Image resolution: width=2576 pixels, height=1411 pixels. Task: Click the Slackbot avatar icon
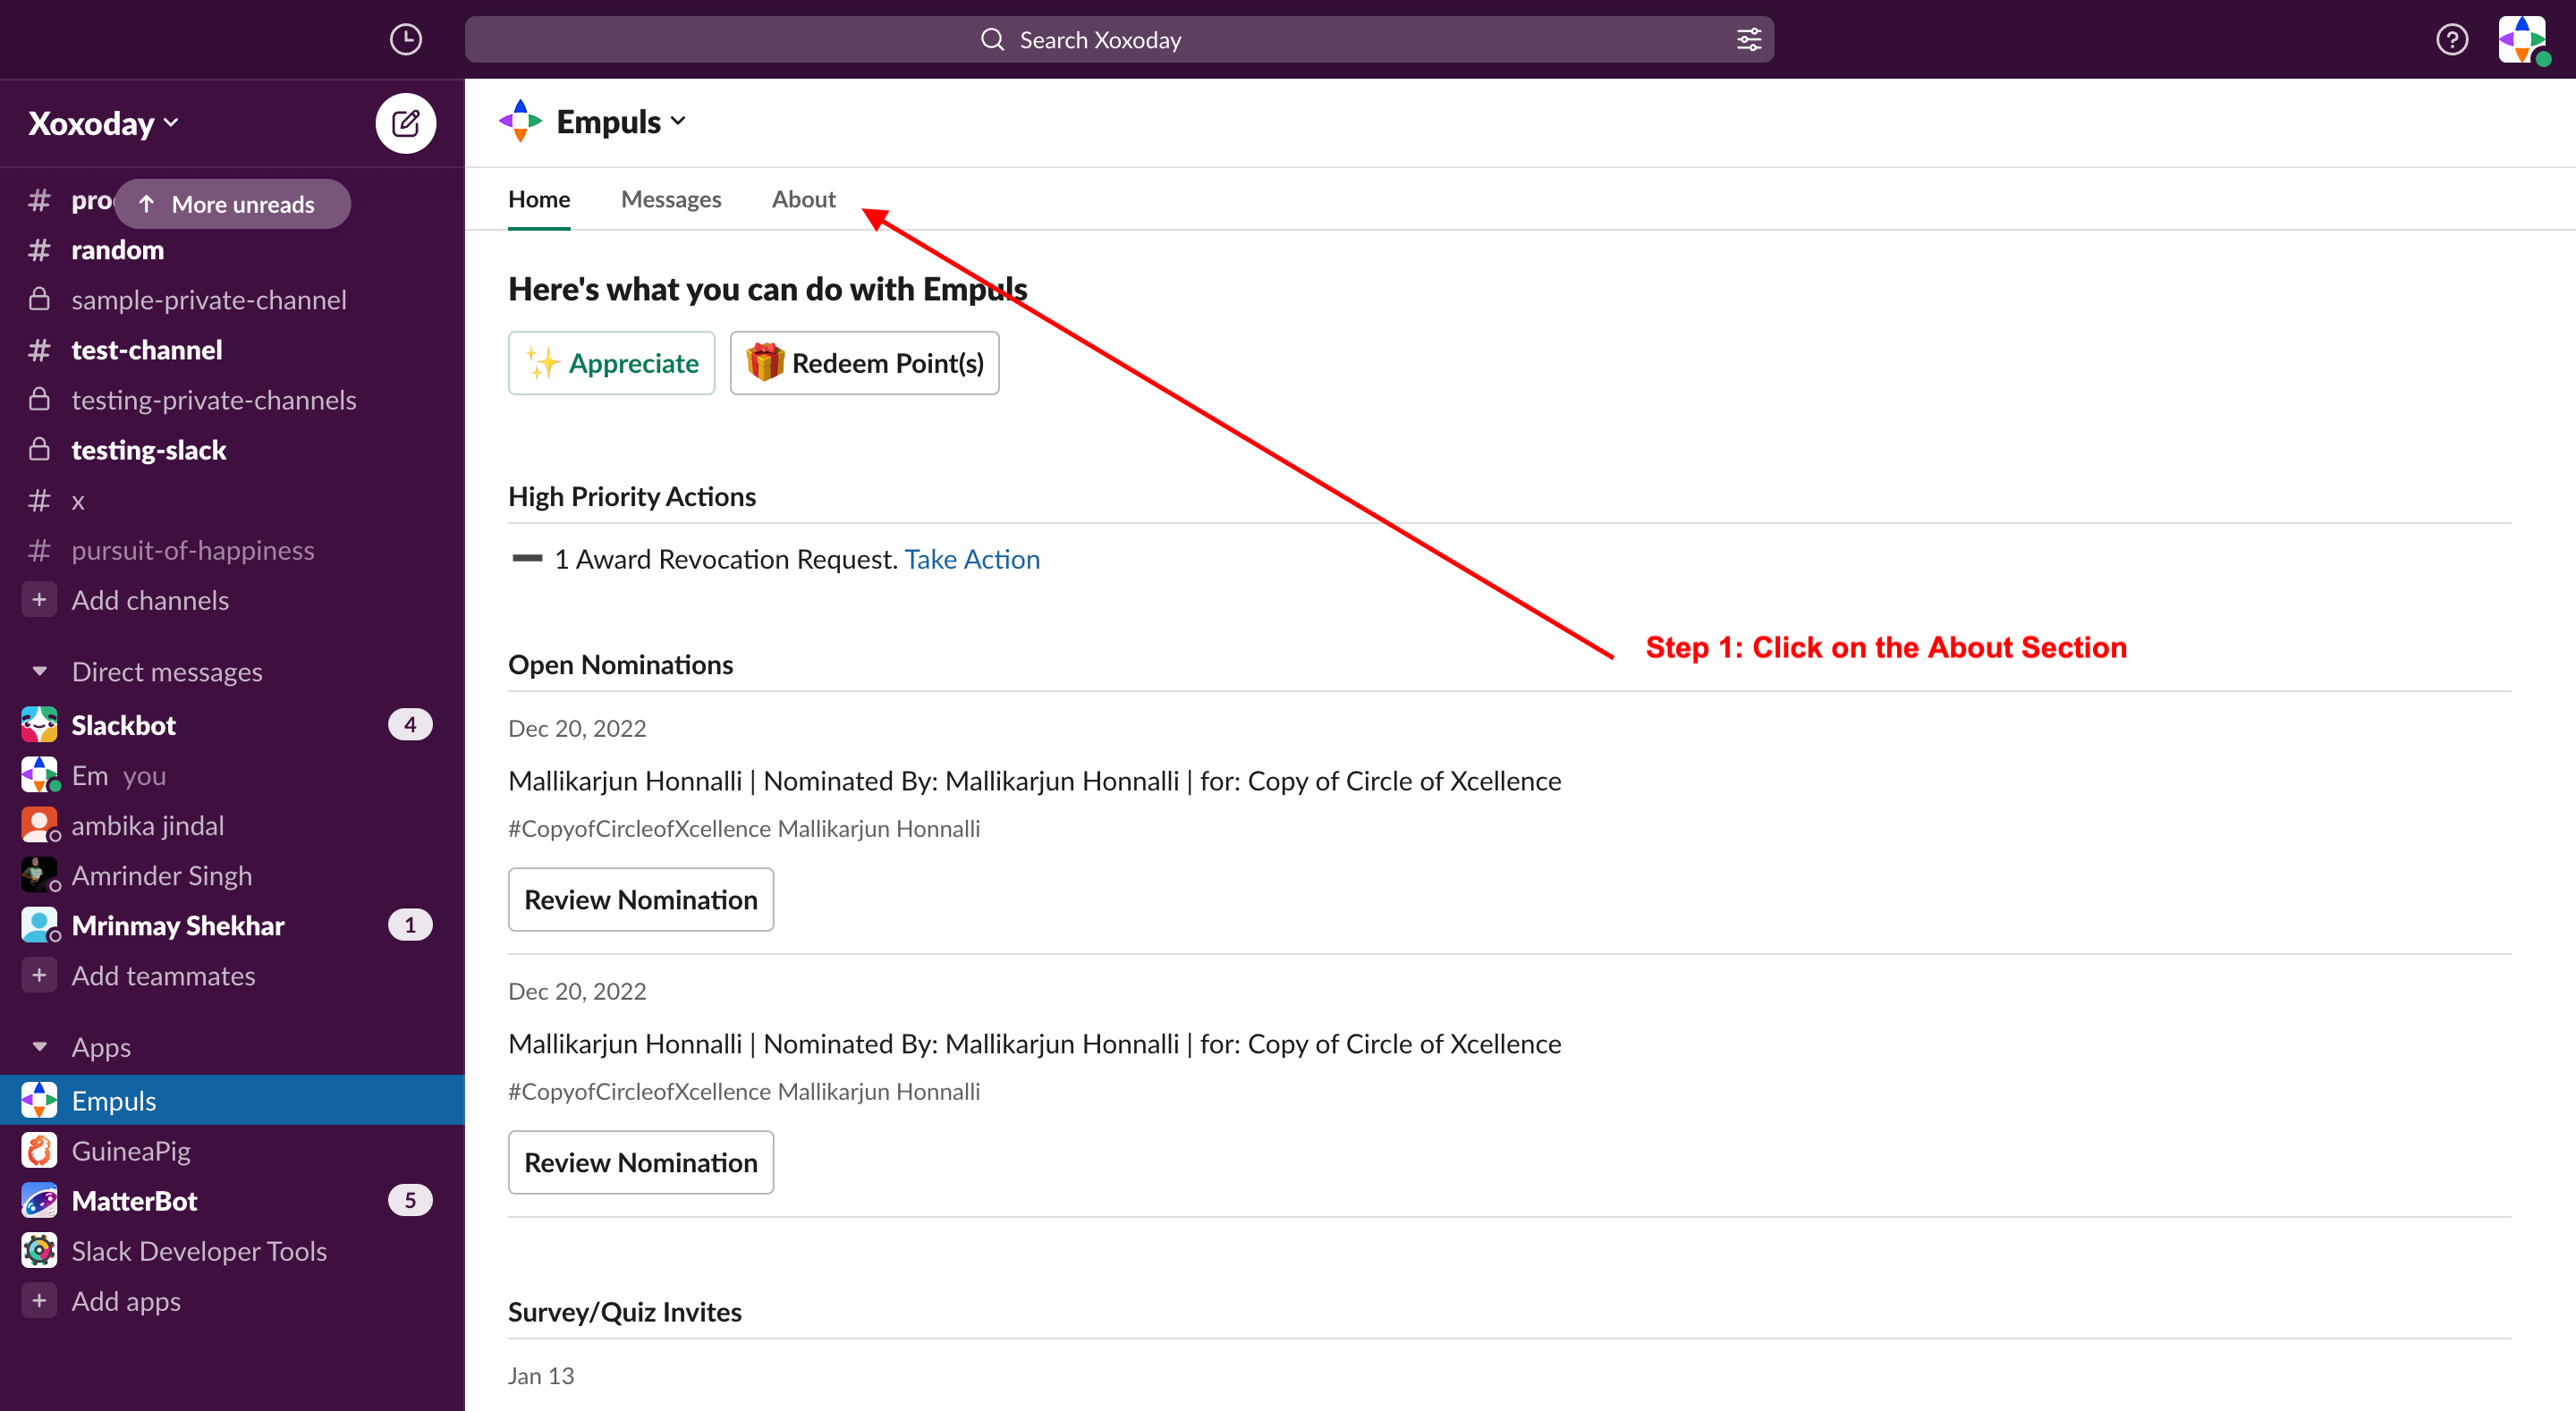pyautogui.click(x=39, y=725)
